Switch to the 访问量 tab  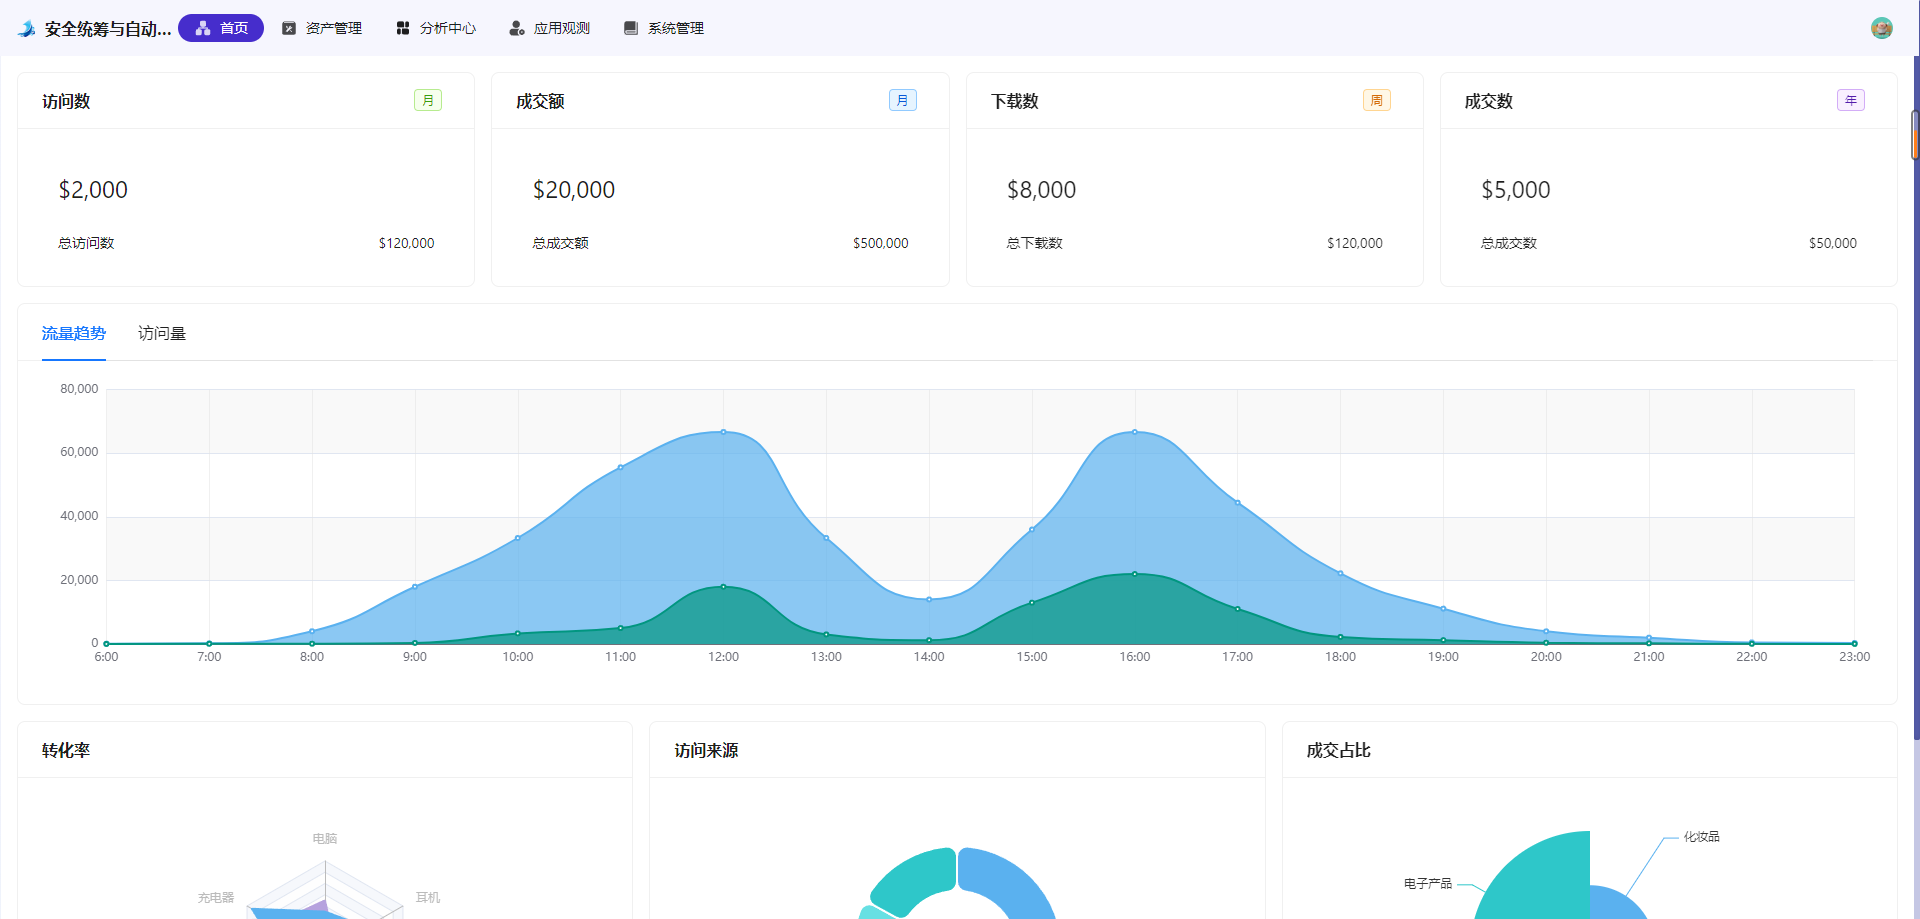(x=162, y=333)
